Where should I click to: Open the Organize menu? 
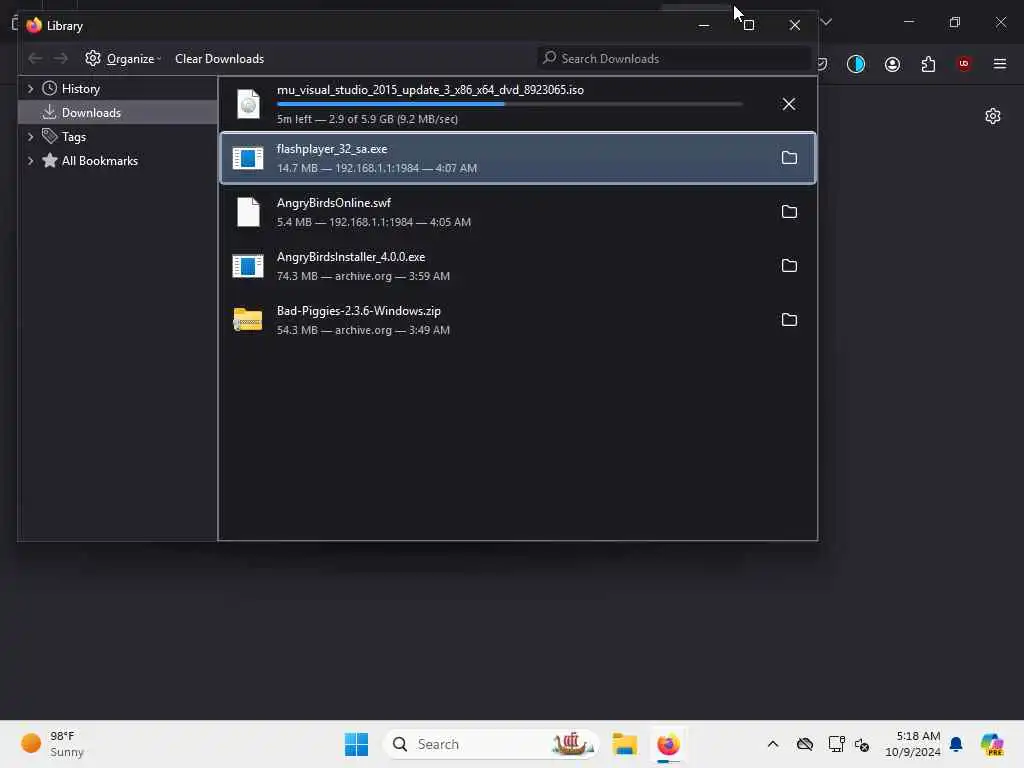pyautogui.click(x=123, y=59)
